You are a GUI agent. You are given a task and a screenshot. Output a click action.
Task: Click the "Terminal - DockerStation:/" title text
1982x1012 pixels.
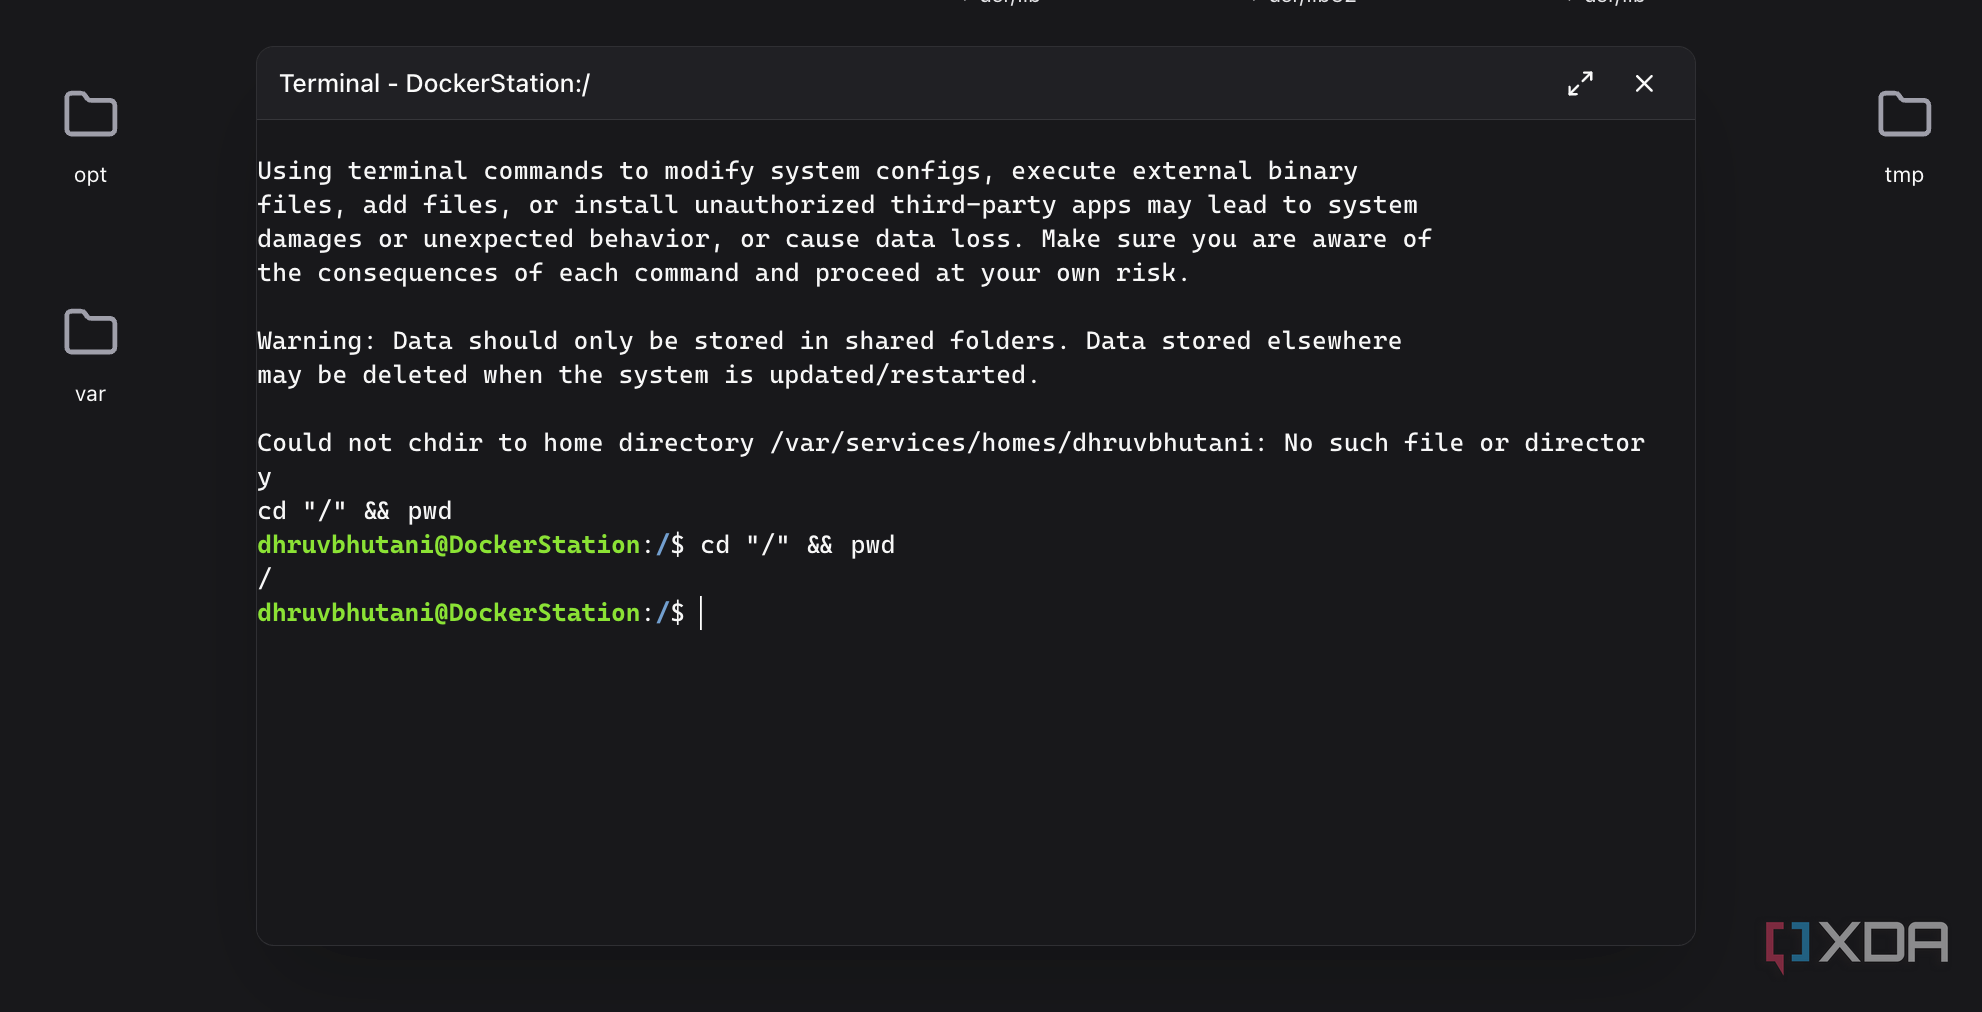[x=434, y=84]
